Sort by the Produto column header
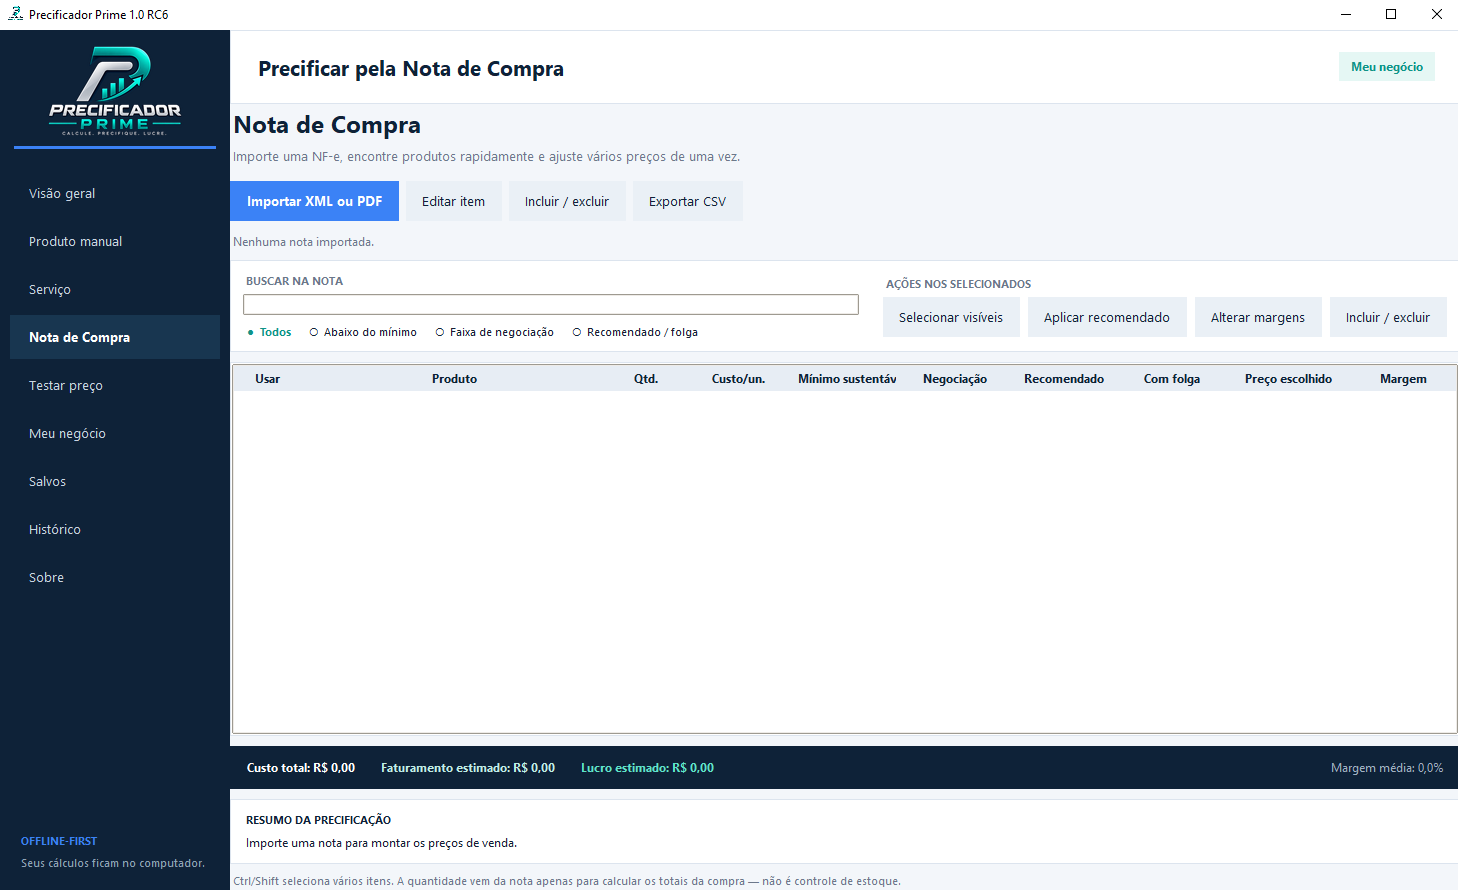 (x=454, y=379)
